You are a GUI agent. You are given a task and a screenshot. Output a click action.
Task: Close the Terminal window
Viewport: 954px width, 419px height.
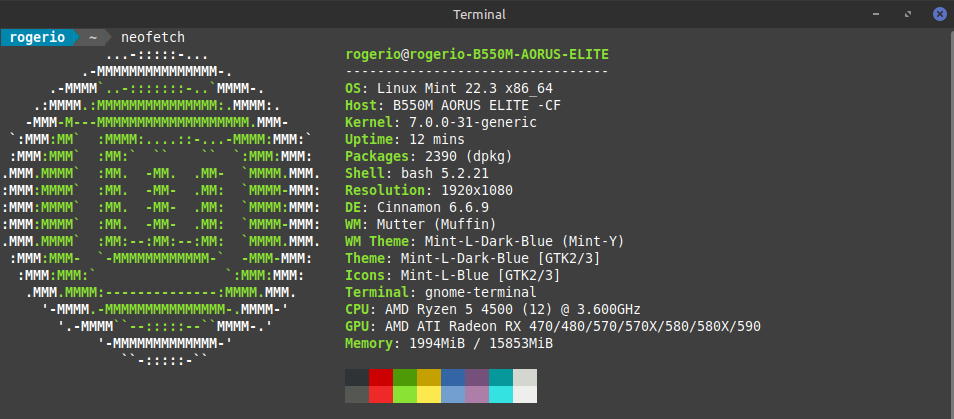pyautogui.click(x=940, y=14)
